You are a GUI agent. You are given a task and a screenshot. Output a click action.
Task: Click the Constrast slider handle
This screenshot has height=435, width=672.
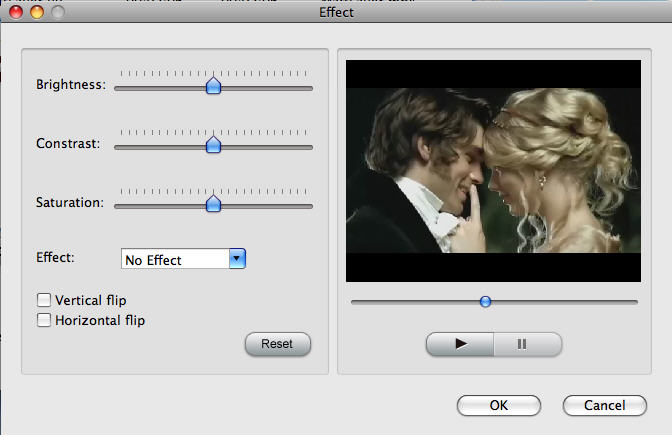(x=213, y=145)
